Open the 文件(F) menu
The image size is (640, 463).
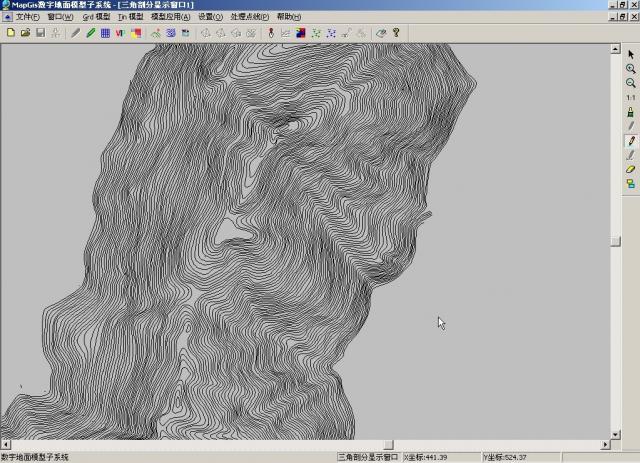point(27,17)
